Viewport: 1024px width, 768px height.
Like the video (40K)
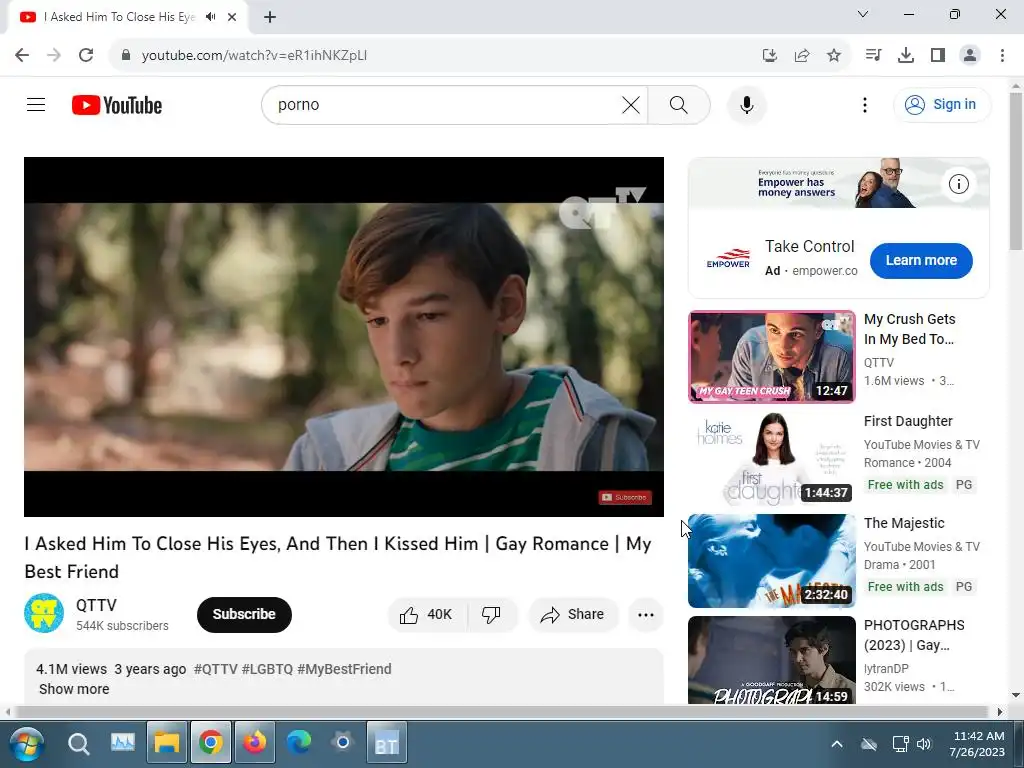point(427,615)
